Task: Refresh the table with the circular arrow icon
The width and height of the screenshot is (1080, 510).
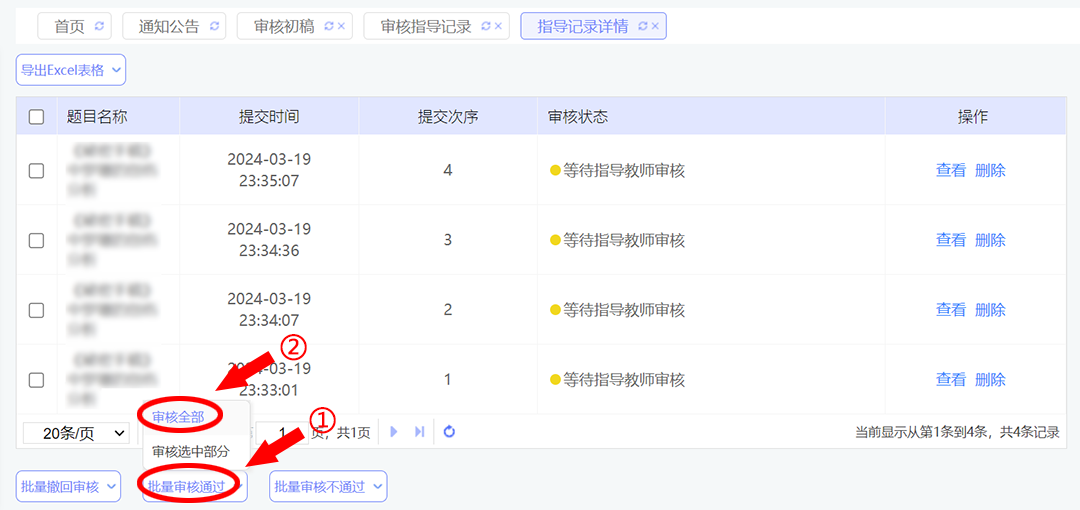Action: click(449, 432)
